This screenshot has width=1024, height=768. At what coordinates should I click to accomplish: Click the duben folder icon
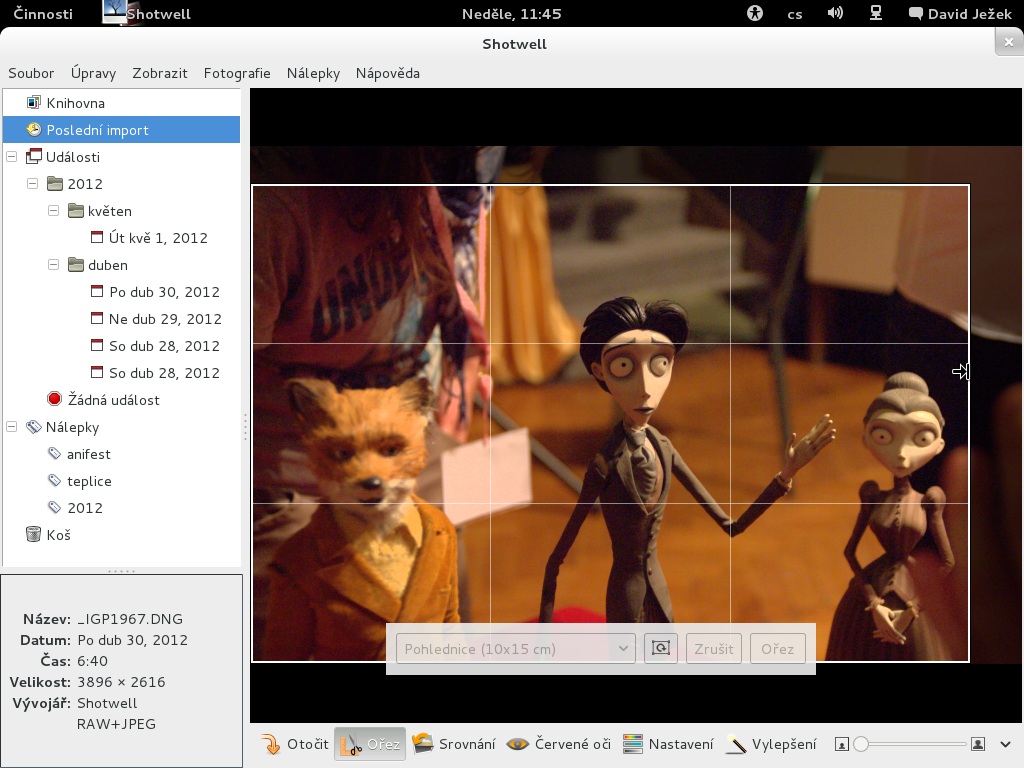[x=76, y=264]
